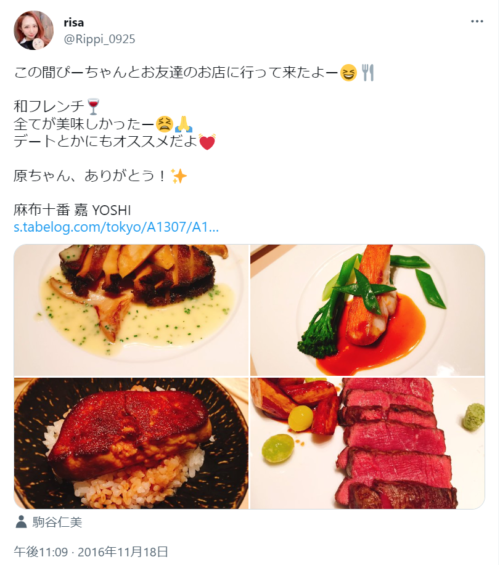This screenshot has height=565, width=500.
Task: Visit the @Rippi_0925 handle link
Action: coord(99,39)
